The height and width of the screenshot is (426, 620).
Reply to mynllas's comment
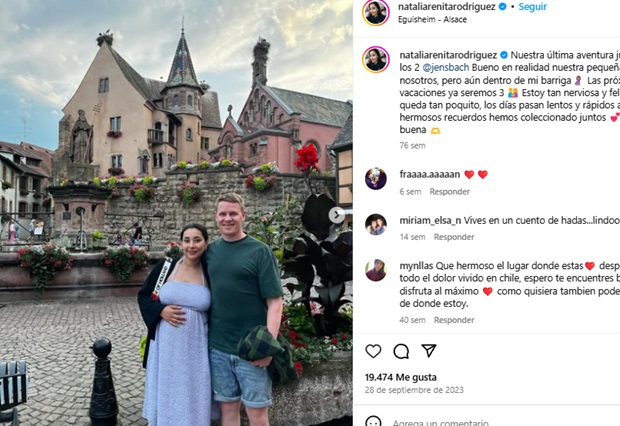(454, 320)
